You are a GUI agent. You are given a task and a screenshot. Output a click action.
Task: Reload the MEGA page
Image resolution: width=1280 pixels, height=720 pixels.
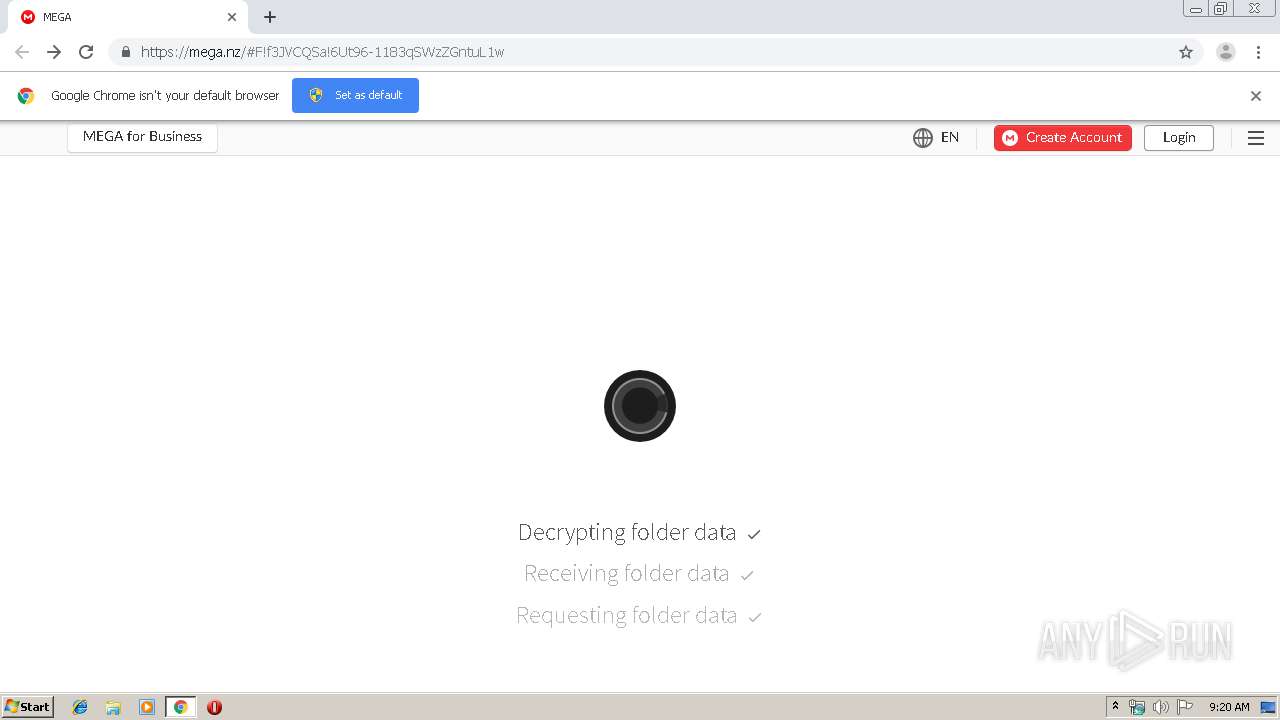(86, 52)
